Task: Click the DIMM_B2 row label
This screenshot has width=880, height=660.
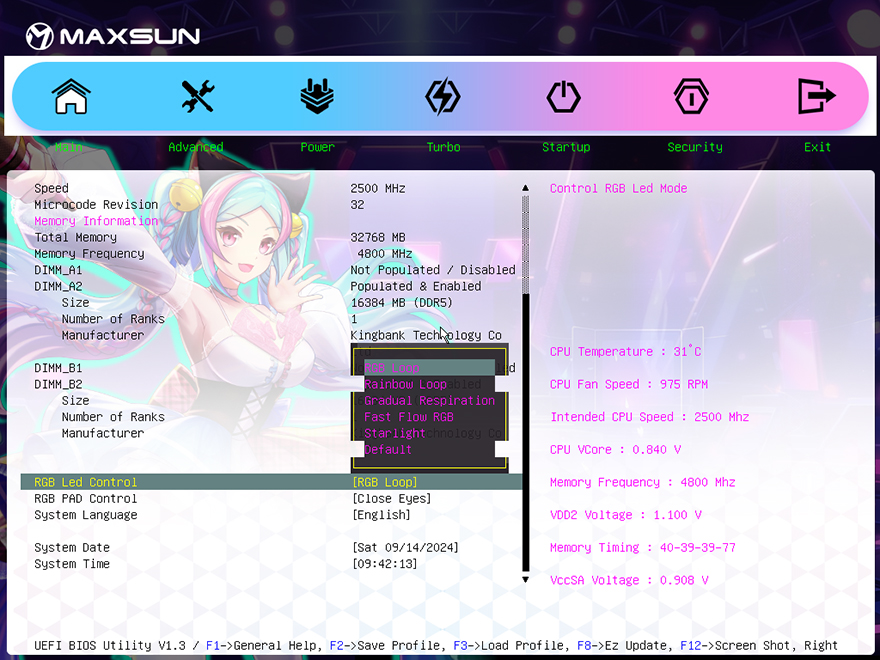Action: [58, 384]
